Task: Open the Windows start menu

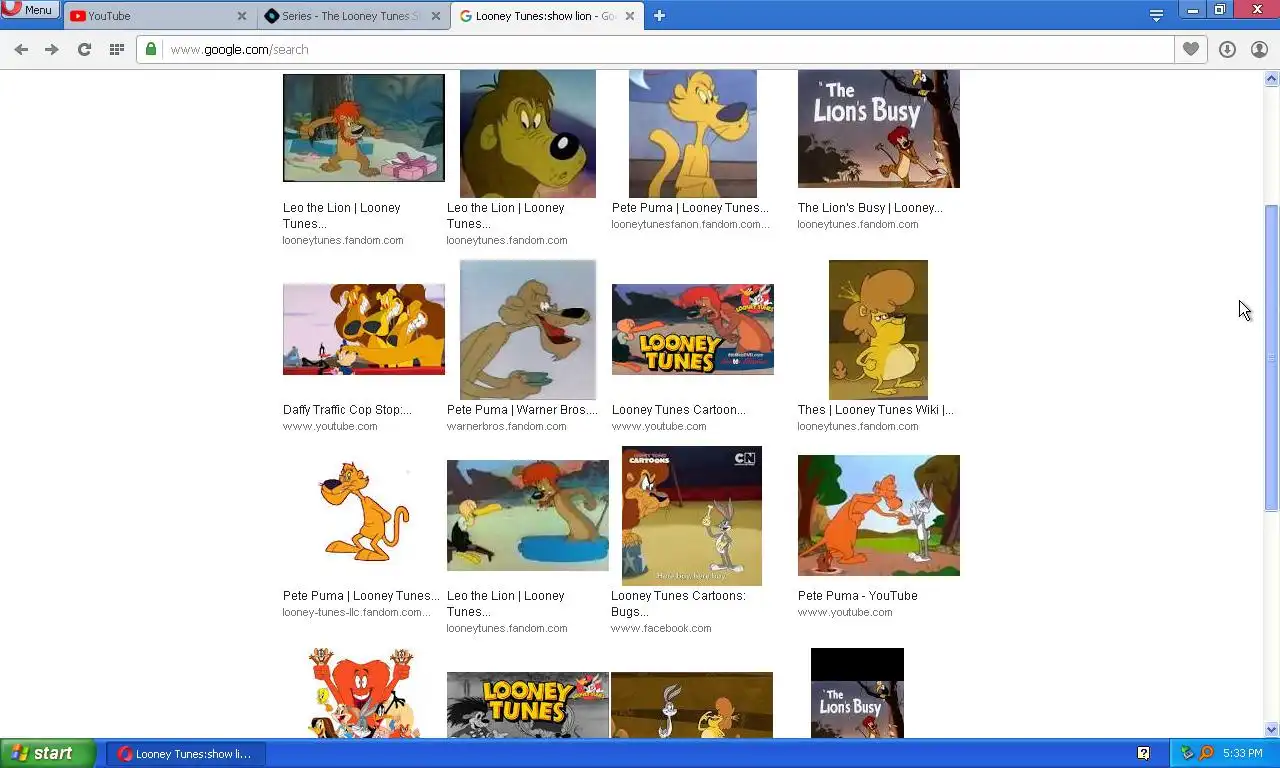Action: tap(48, 753)
